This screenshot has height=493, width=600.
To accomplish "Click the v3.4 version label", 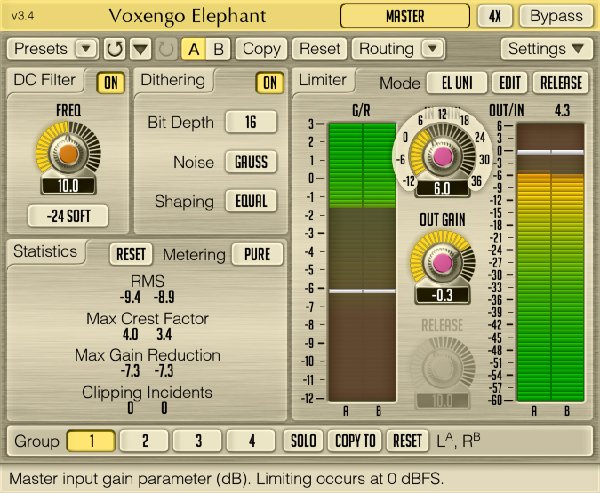I will click(x=23, y=16).
